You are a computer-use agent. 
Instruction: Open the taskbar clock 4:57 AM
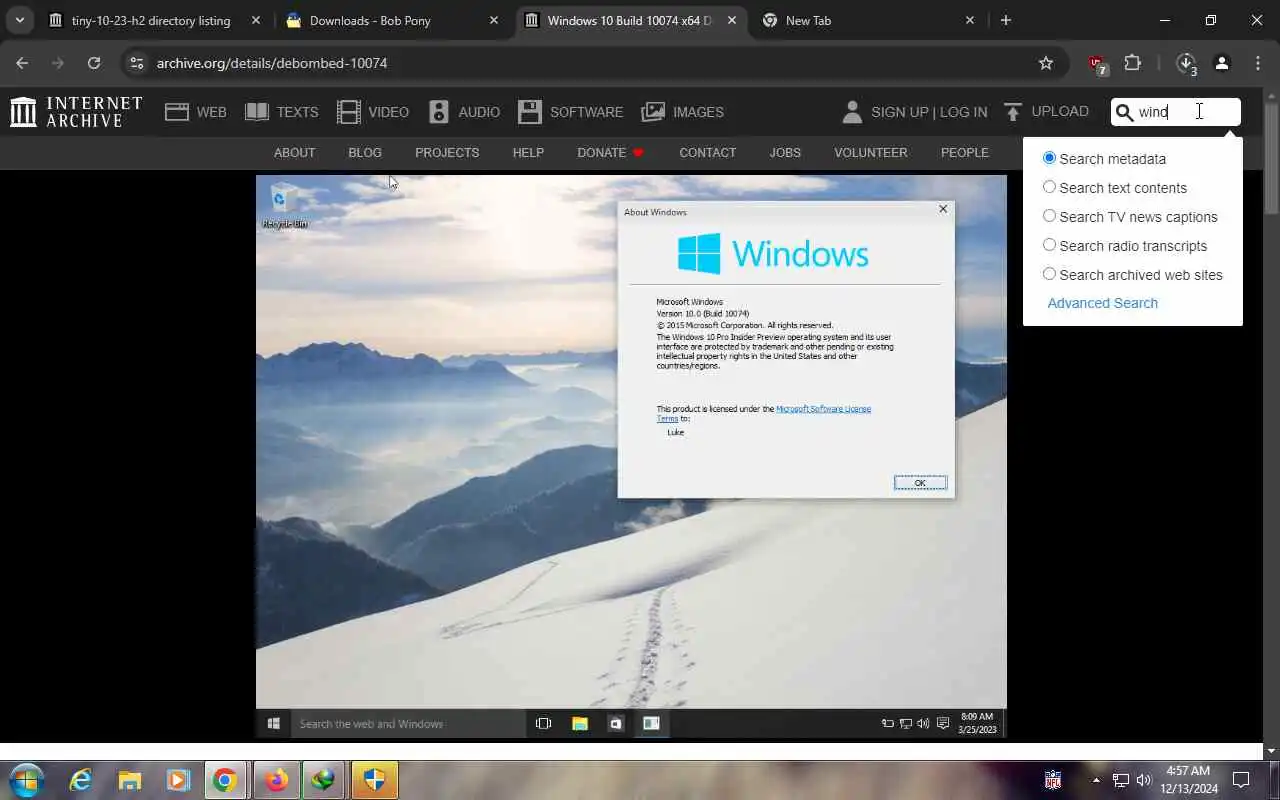coord(1187,780)
